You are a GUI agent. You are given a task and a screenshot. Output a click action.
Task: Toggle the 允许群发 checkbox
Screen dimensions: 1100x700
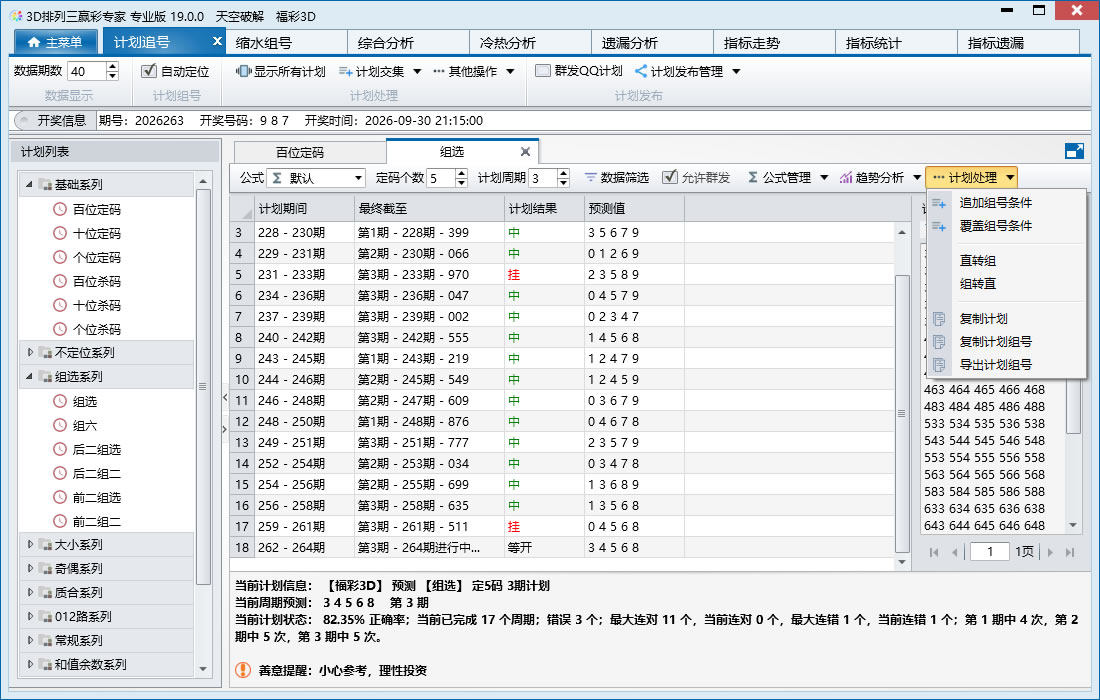point(670,177)
